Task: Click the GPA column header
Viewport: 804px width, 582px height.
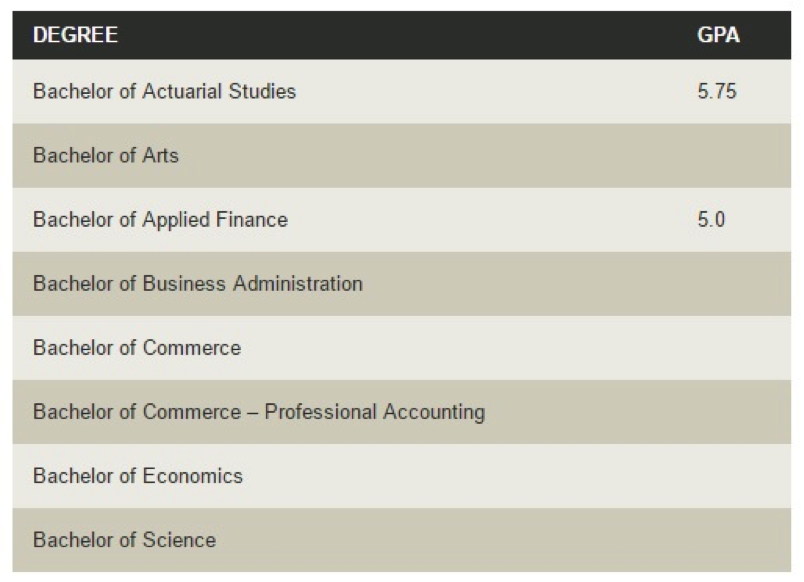Action: (x=718, y=35)
